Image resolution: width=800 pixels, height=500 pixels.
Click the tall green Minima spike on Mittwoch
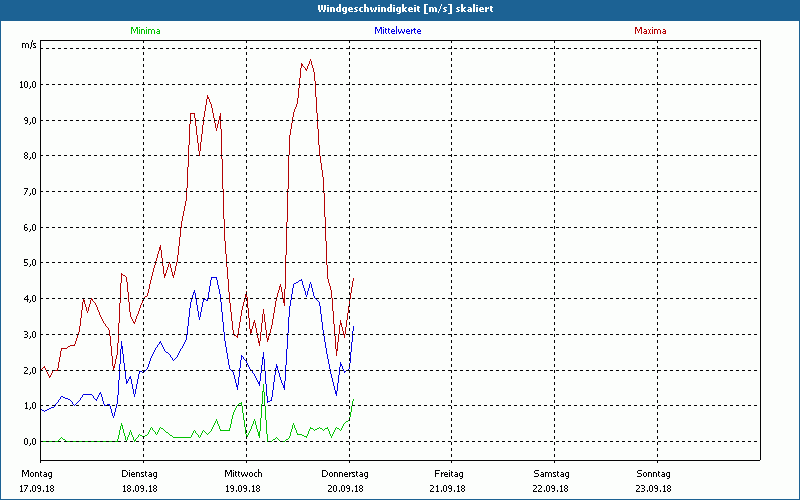tap(263, 384)
